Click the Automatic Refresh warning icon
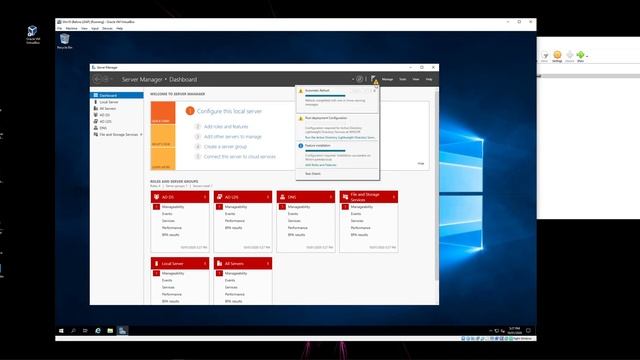640x360 pixels. point(301,91)
